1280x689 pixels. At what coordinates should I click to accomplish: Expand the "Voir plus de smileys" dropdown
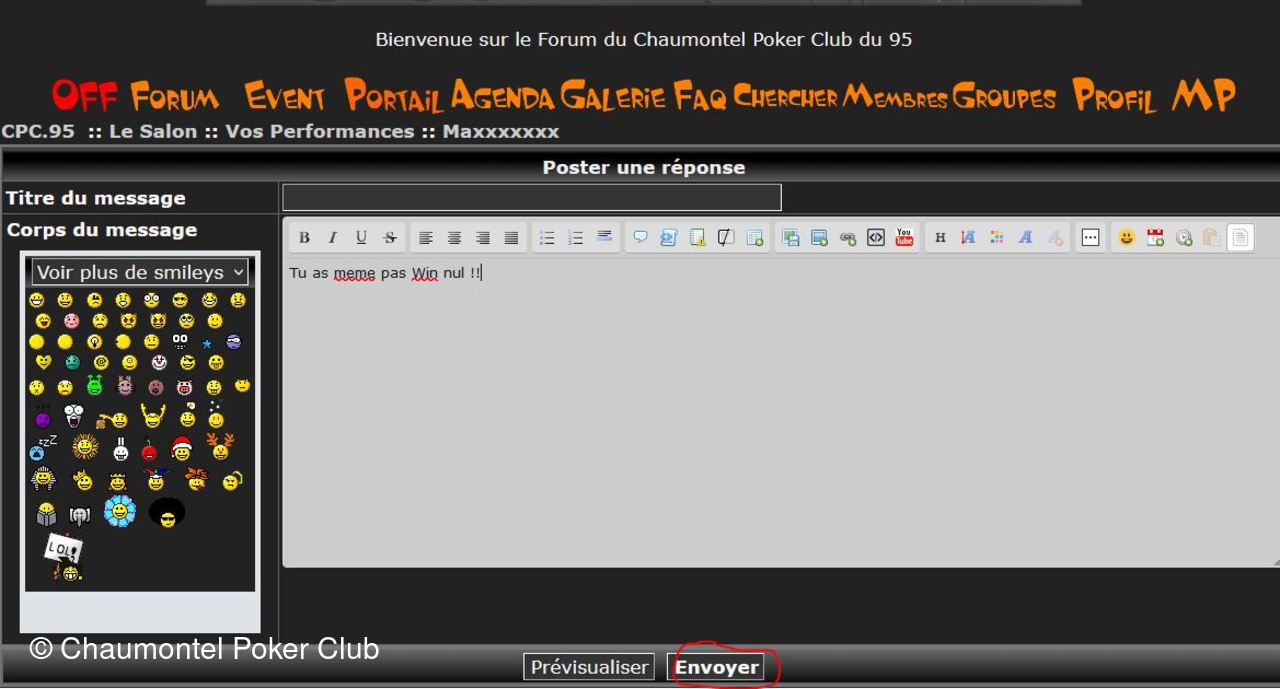pyautogui.click(x=140, y=272)
